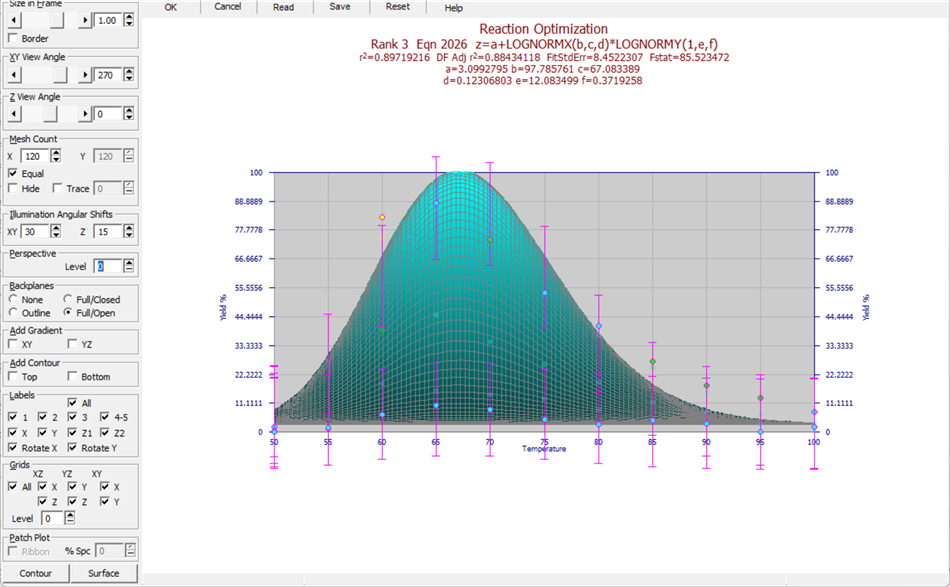Click the Reset menu item

point(397,7)
